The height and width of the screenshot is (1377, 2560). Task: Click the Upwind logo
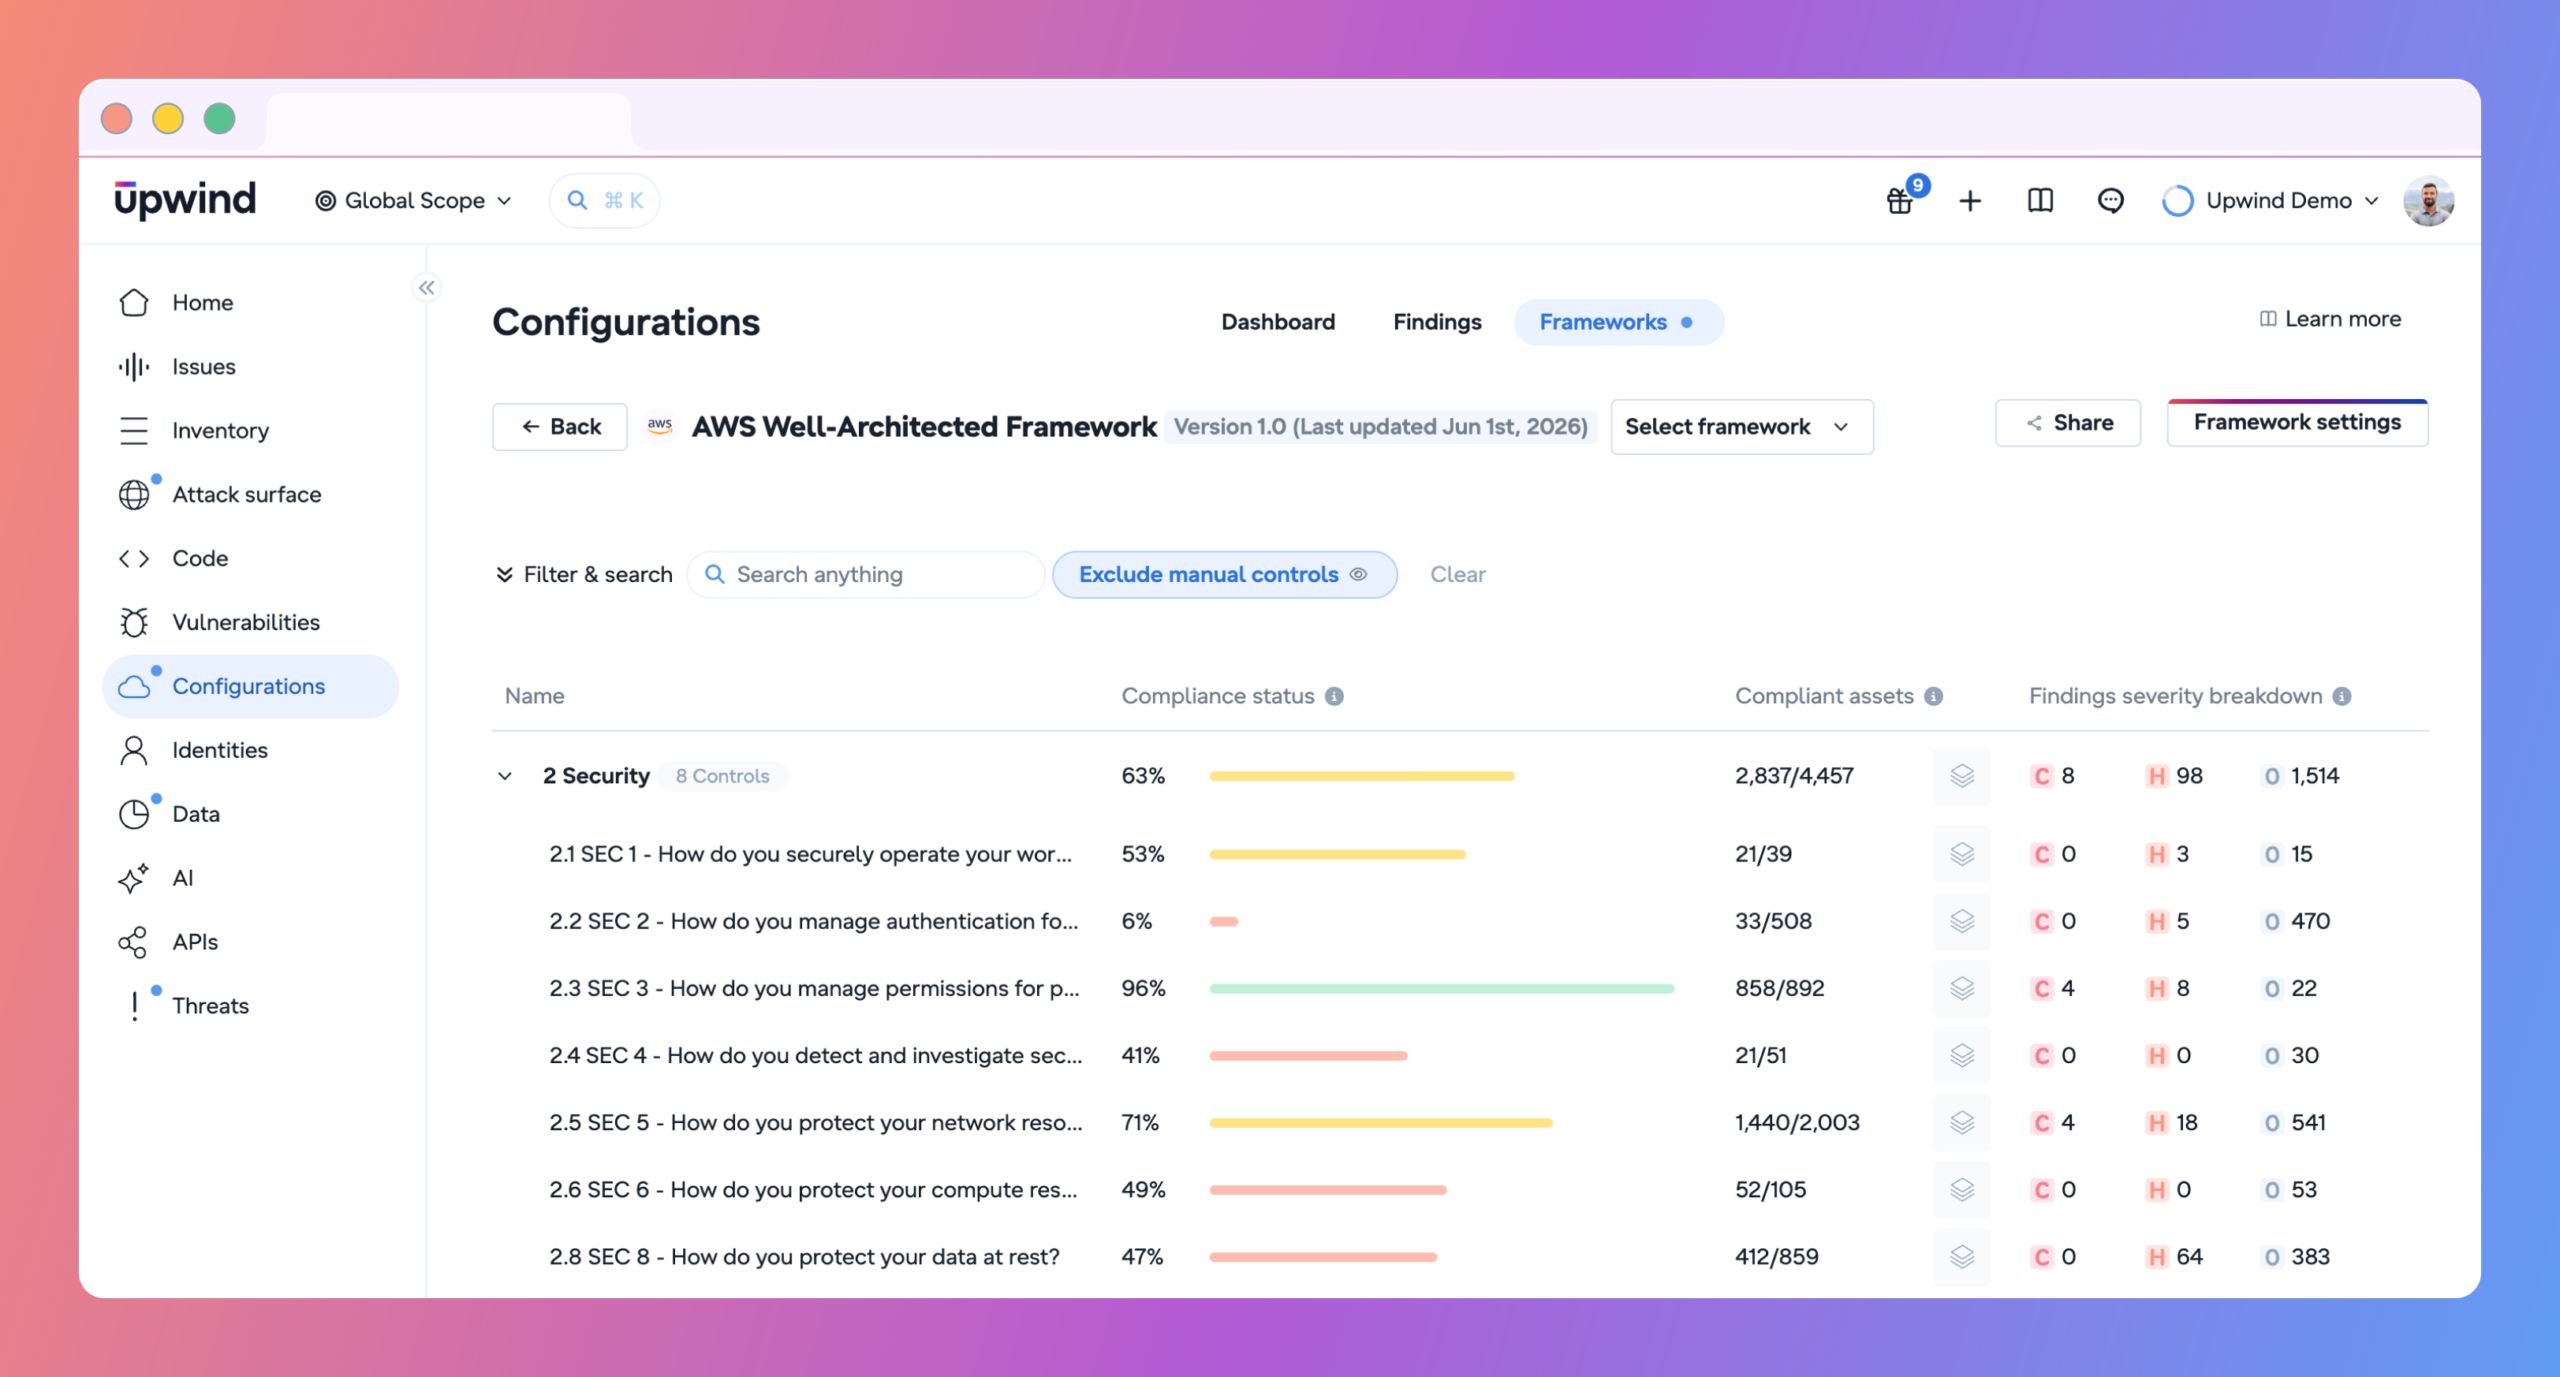[x=185, y=200]
